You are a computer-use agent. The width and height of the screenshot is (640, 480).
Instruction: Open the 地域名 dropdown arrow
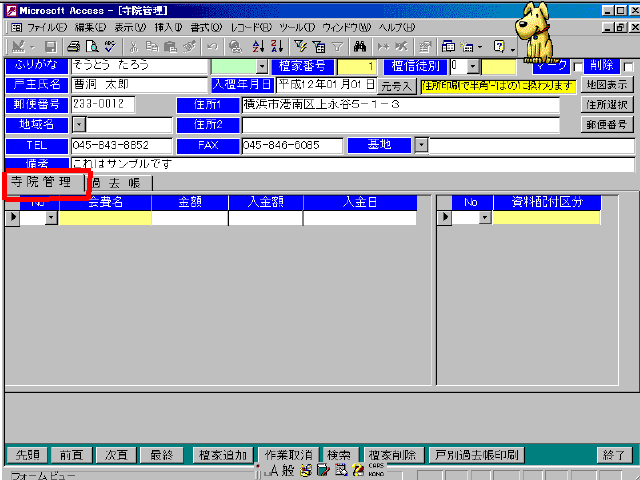(79, 124)
